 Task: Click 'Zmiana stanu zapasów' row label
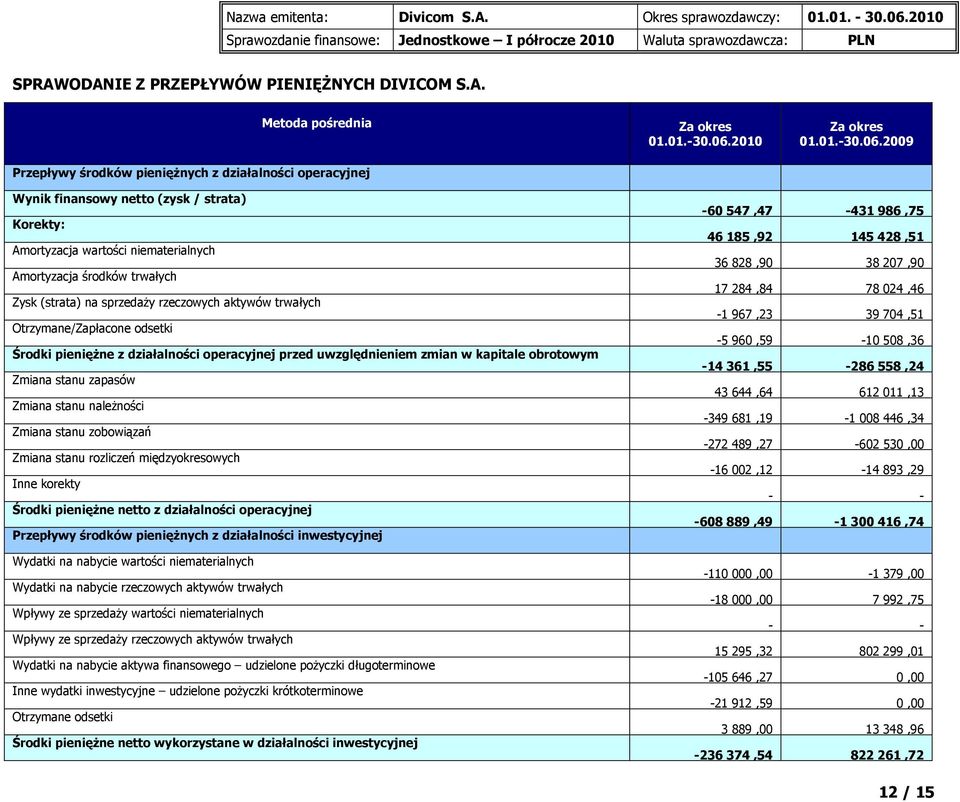[73, 380]
